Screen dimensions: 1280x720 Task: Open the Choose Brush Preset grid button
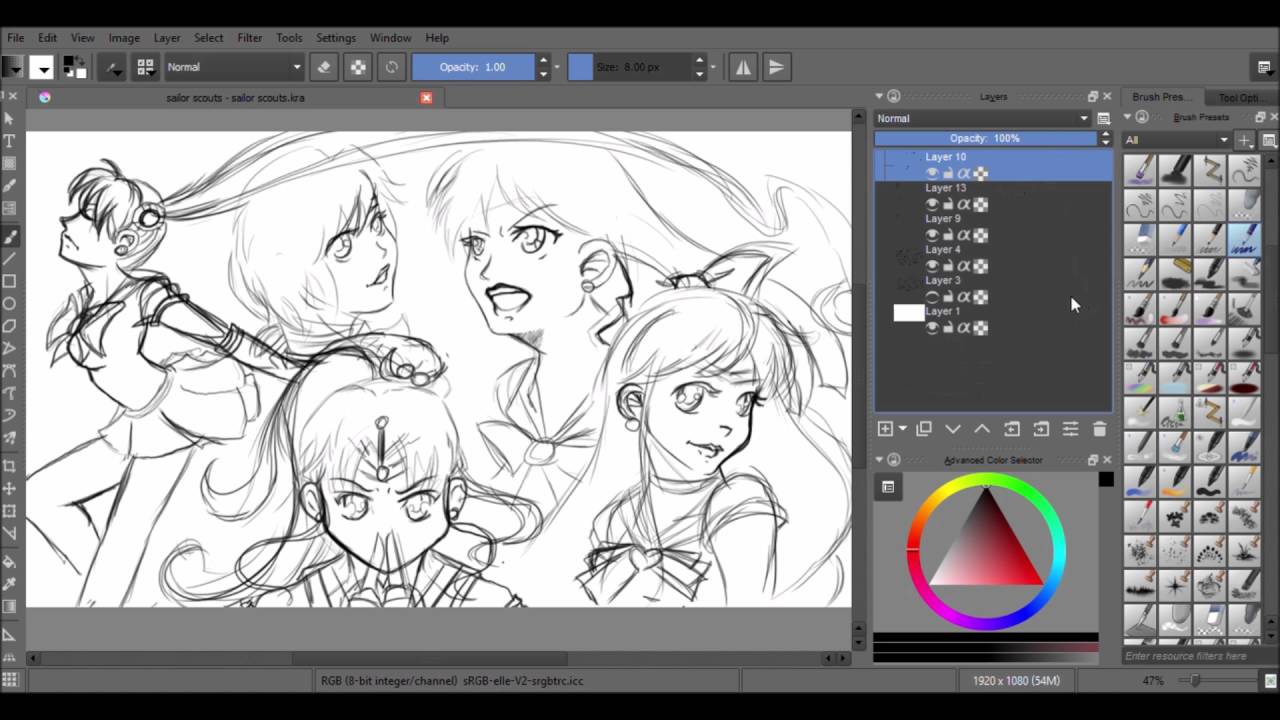point(145,67)
